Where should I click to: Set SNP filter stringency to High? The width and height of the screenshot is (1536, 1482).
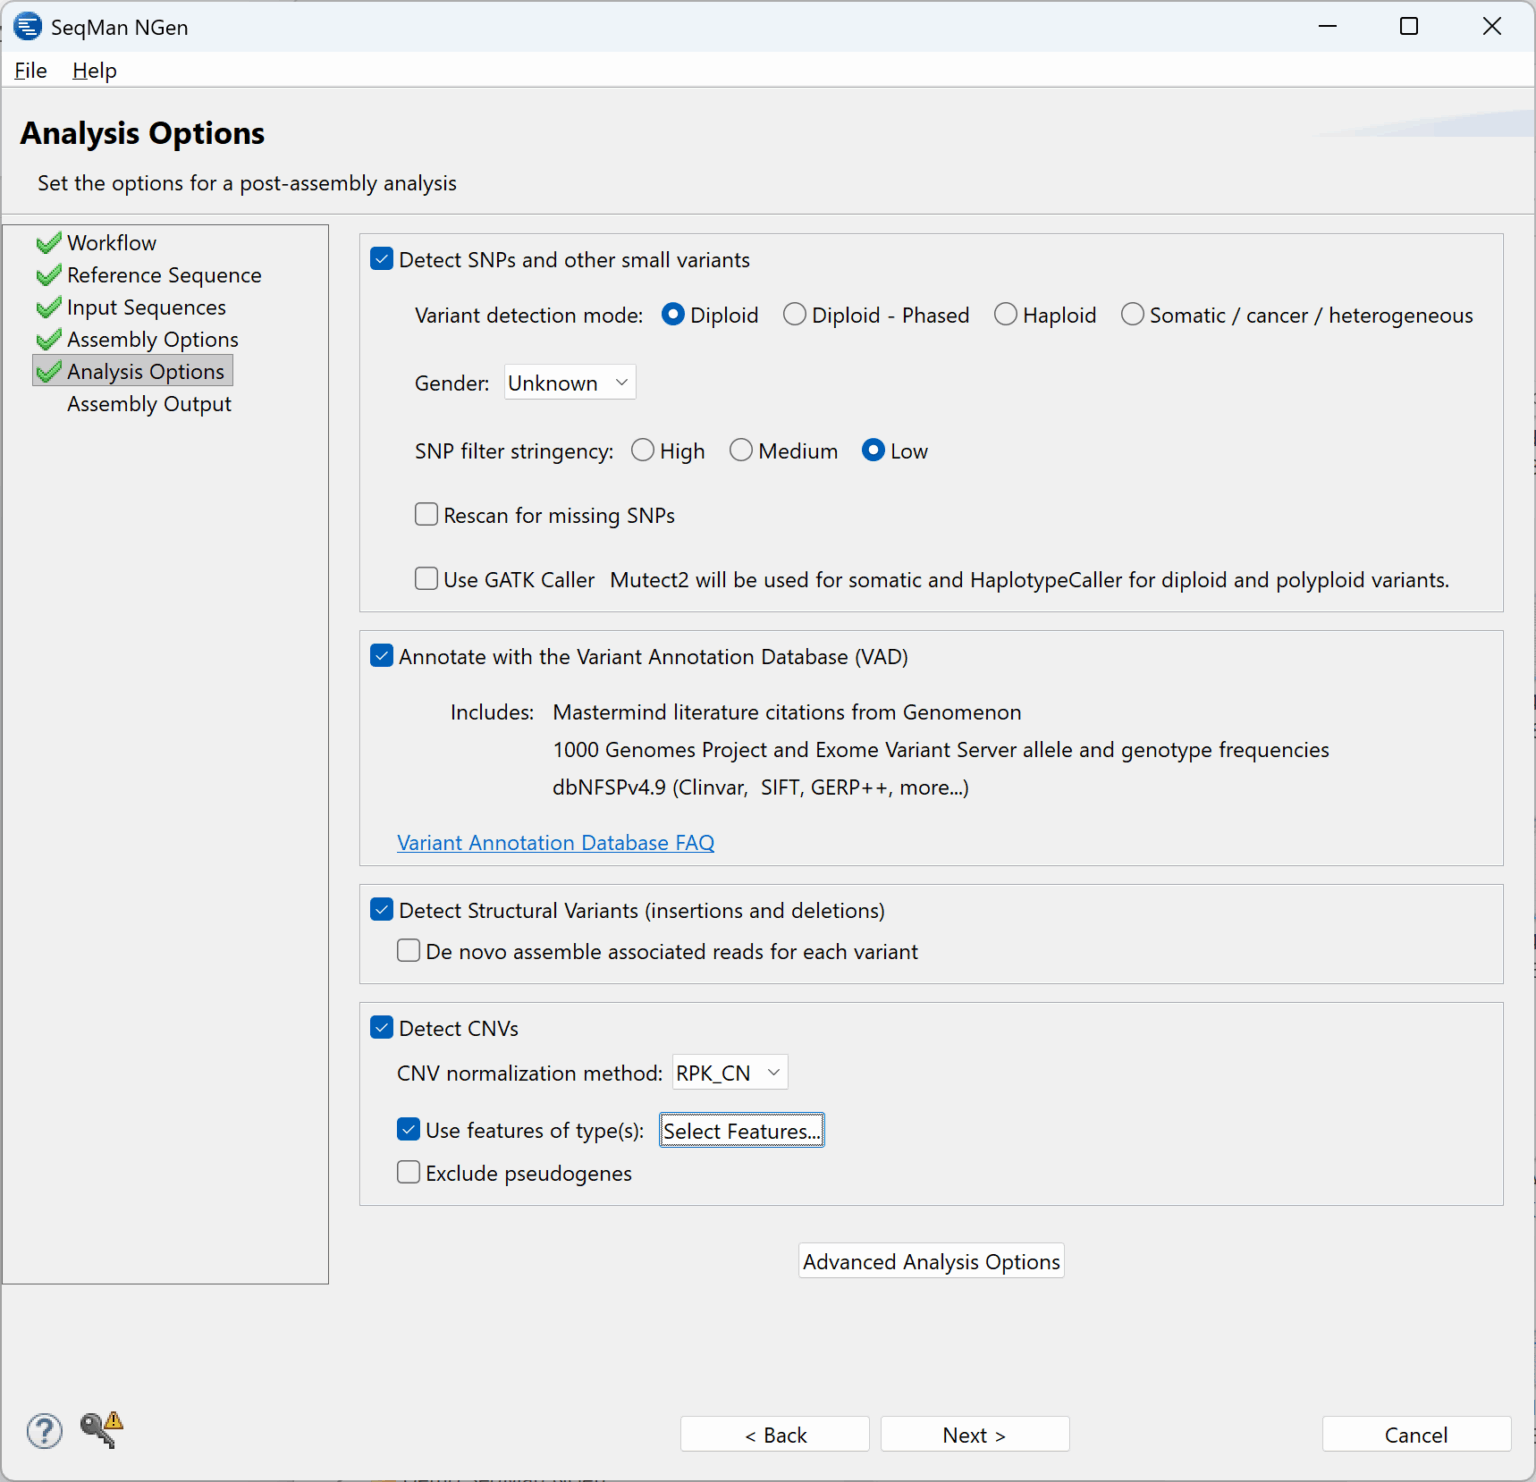pos(643,451)
